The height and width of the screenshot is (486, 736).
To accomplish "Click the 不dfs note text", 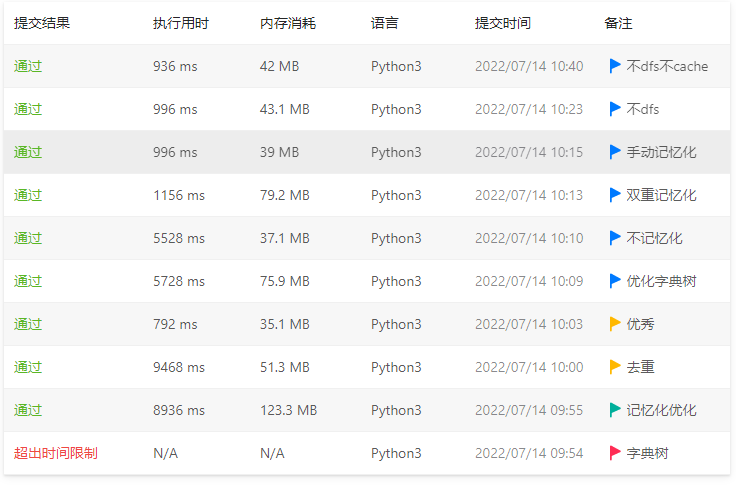I will click(x=643, y=109).
